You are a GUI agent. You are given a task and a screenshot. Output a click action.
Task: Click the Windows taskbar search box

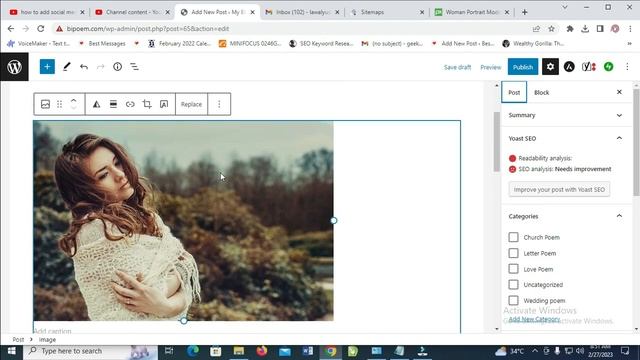[x=91, y=351]
